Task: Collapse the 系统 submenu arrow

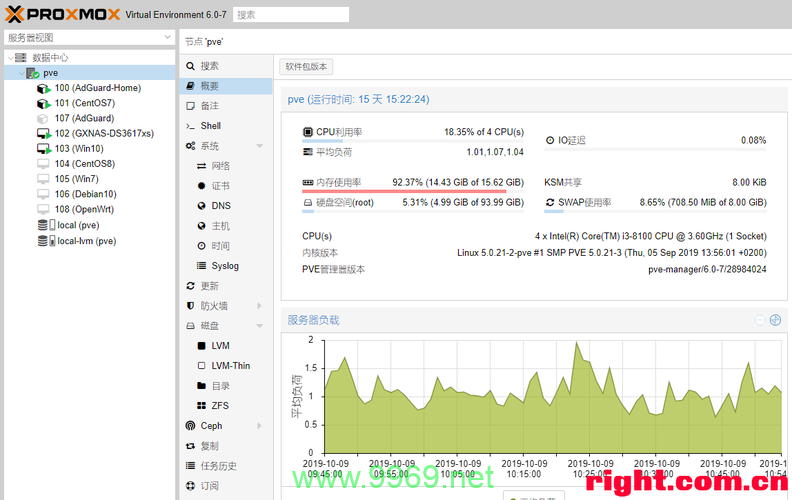Action: click(260, 146)
